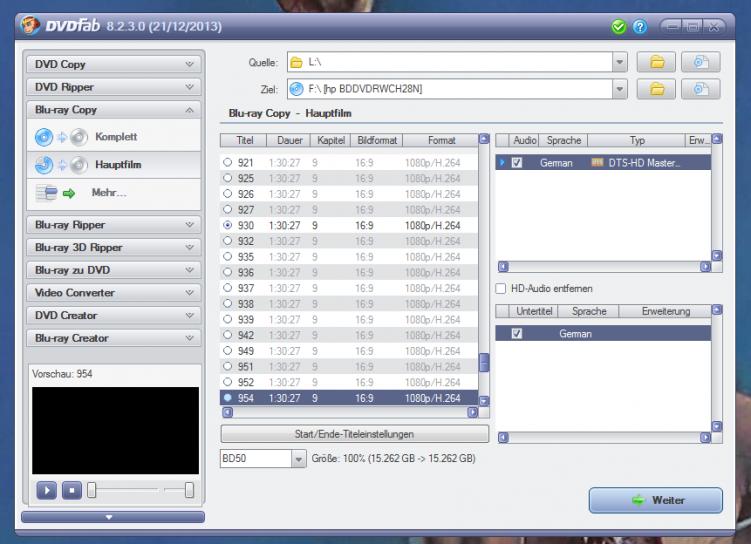The height and width of the screenshot is (544, 751).
Task: Select title row 938 in list
Action: click(349, 304)
